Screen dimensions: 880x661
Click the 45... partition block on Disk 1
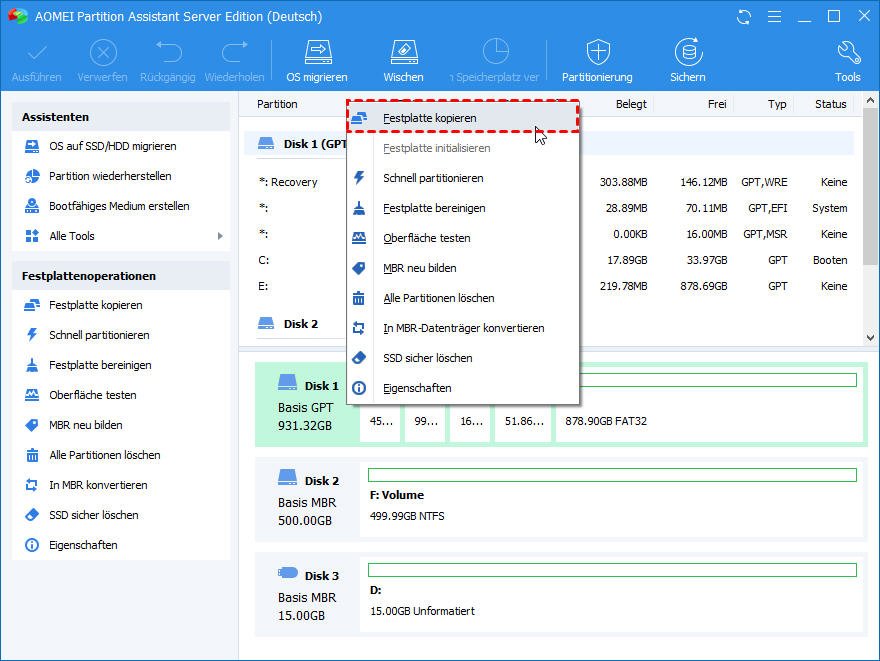tap(381, 422)
